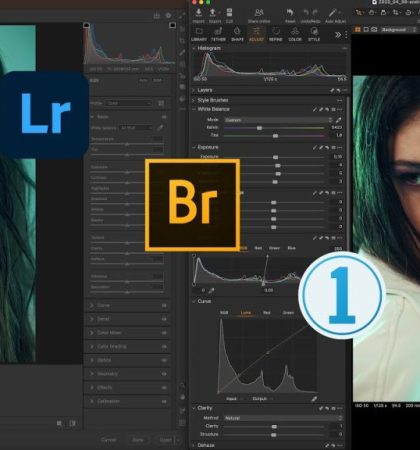The height and width of the screenshot is (450, 420).
Task: Click the Share online icon in Capture One
Action: tap(259, 13)
